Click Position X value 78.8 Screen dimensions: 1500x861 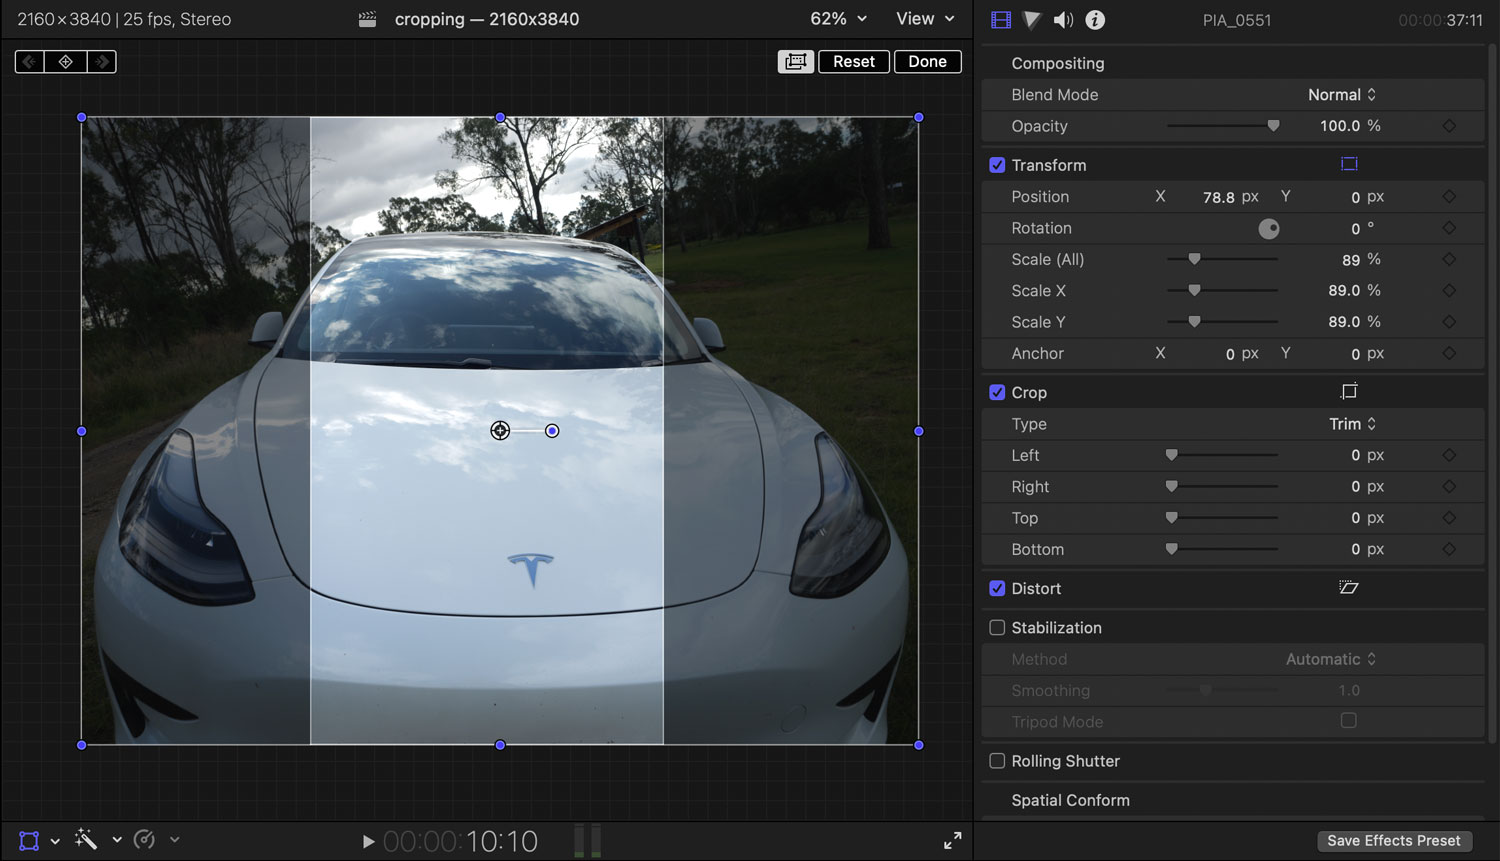1218,197
